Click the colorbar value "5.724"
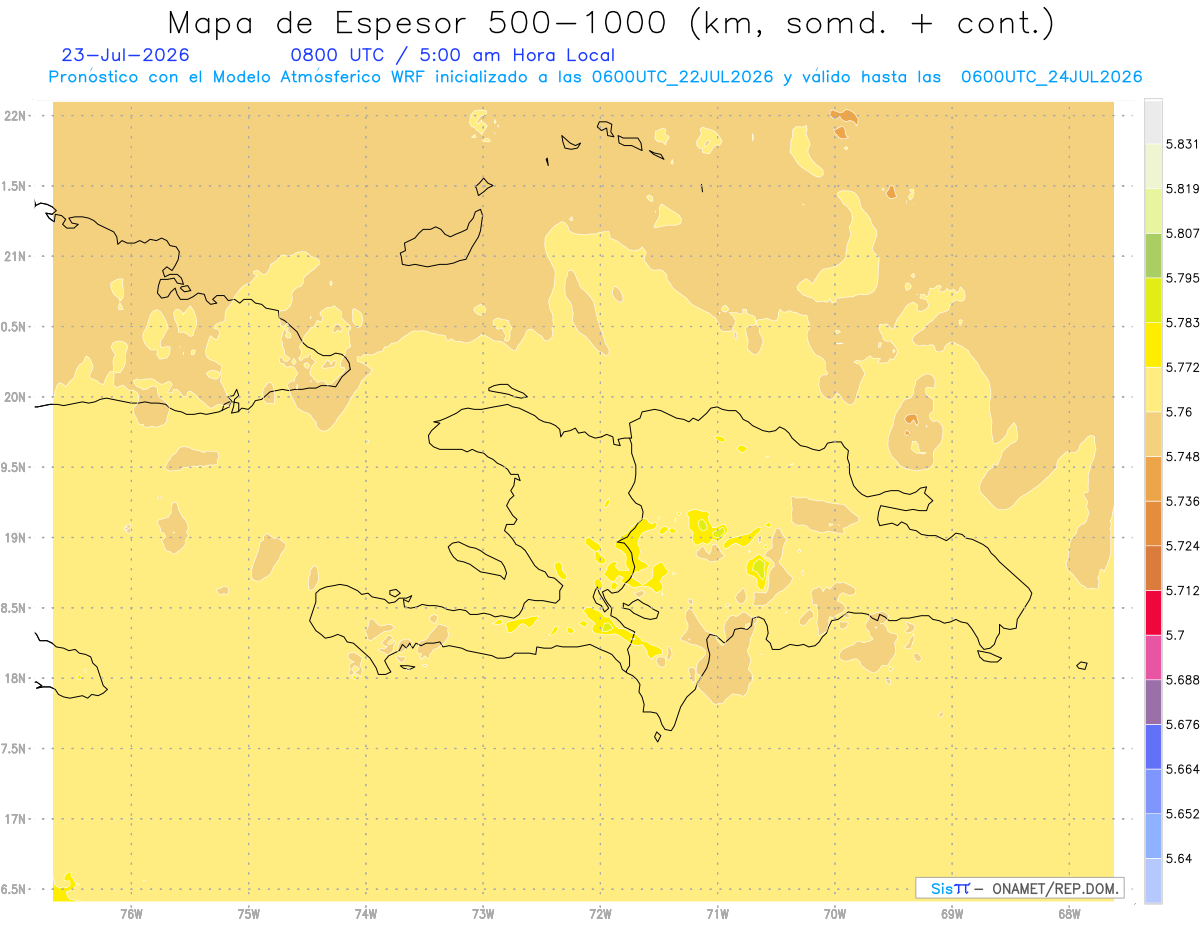 (x=1183, y=545)
